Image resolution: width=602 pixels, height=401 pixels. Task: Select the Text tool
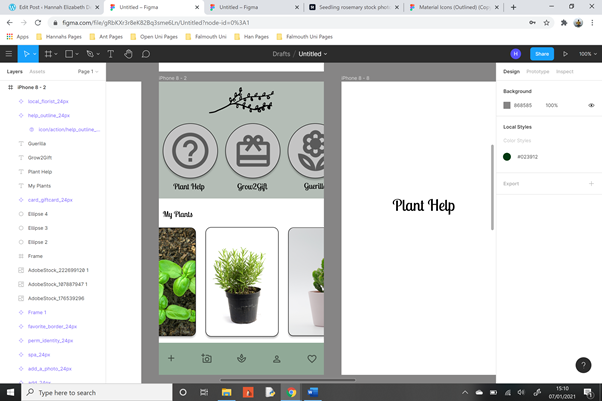tap(110, 54)
